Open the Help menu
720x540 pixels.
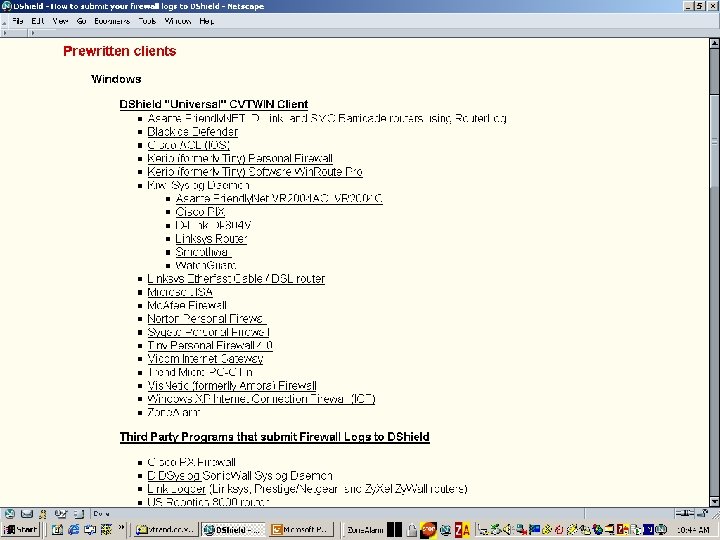[x=207, y=21]
